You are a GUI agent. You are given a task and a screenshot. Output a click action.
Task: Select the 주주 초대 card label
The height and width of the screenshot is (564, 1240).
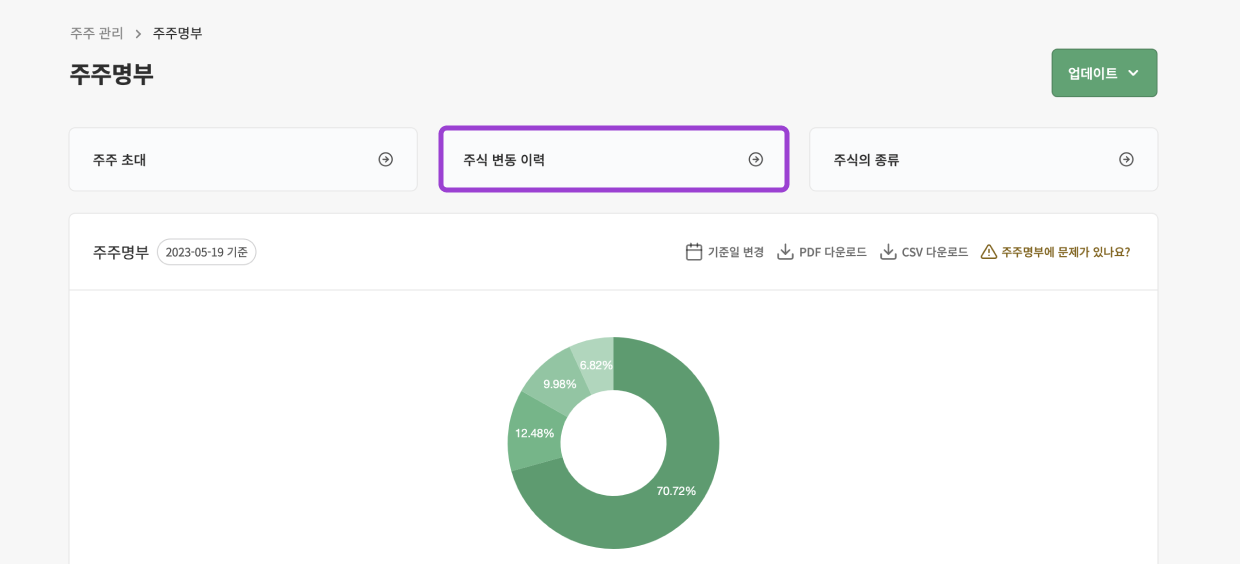click(x=120, y=159)
